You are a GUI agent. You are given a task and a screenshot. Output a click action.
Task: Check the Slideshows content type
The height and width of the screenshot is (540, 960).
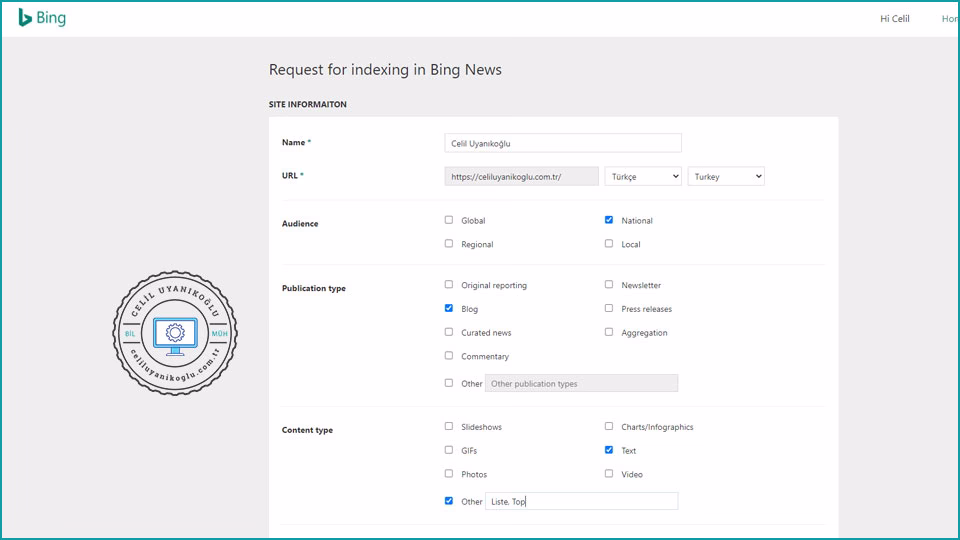tap(449, 426)
